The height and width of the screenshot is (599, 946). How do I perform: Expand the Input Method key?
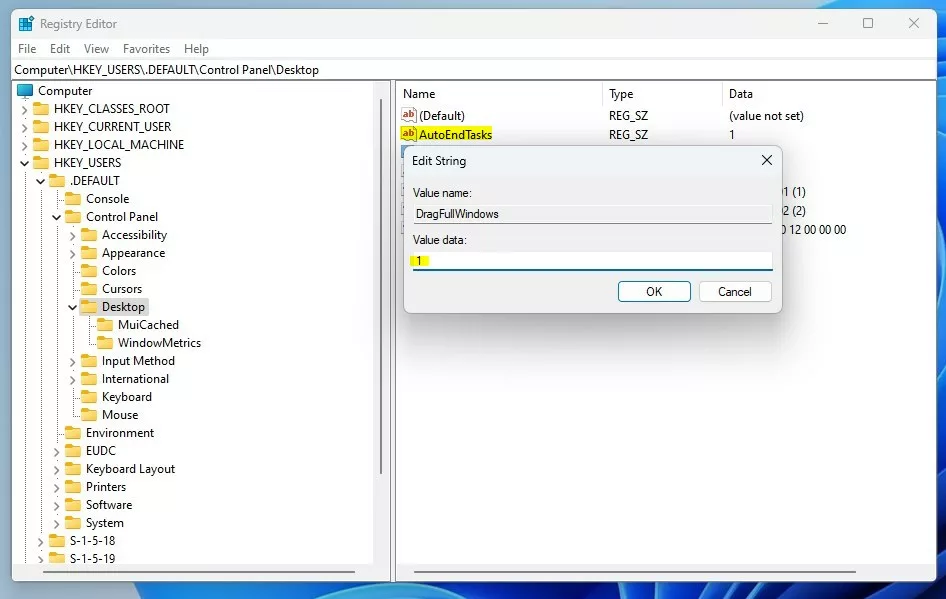click(x=72, y=362)
